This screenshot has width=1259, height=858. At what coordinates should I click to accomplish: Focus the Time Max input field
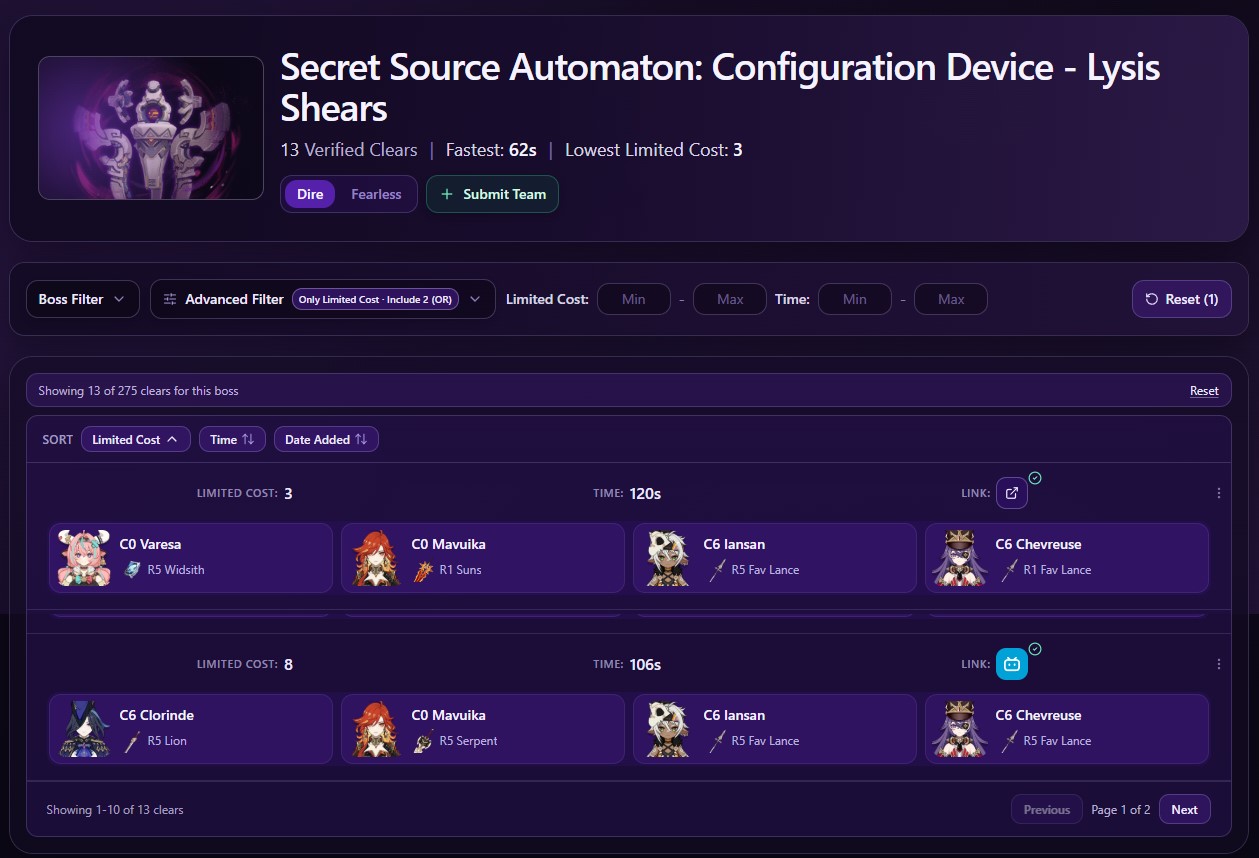point(951,299)
